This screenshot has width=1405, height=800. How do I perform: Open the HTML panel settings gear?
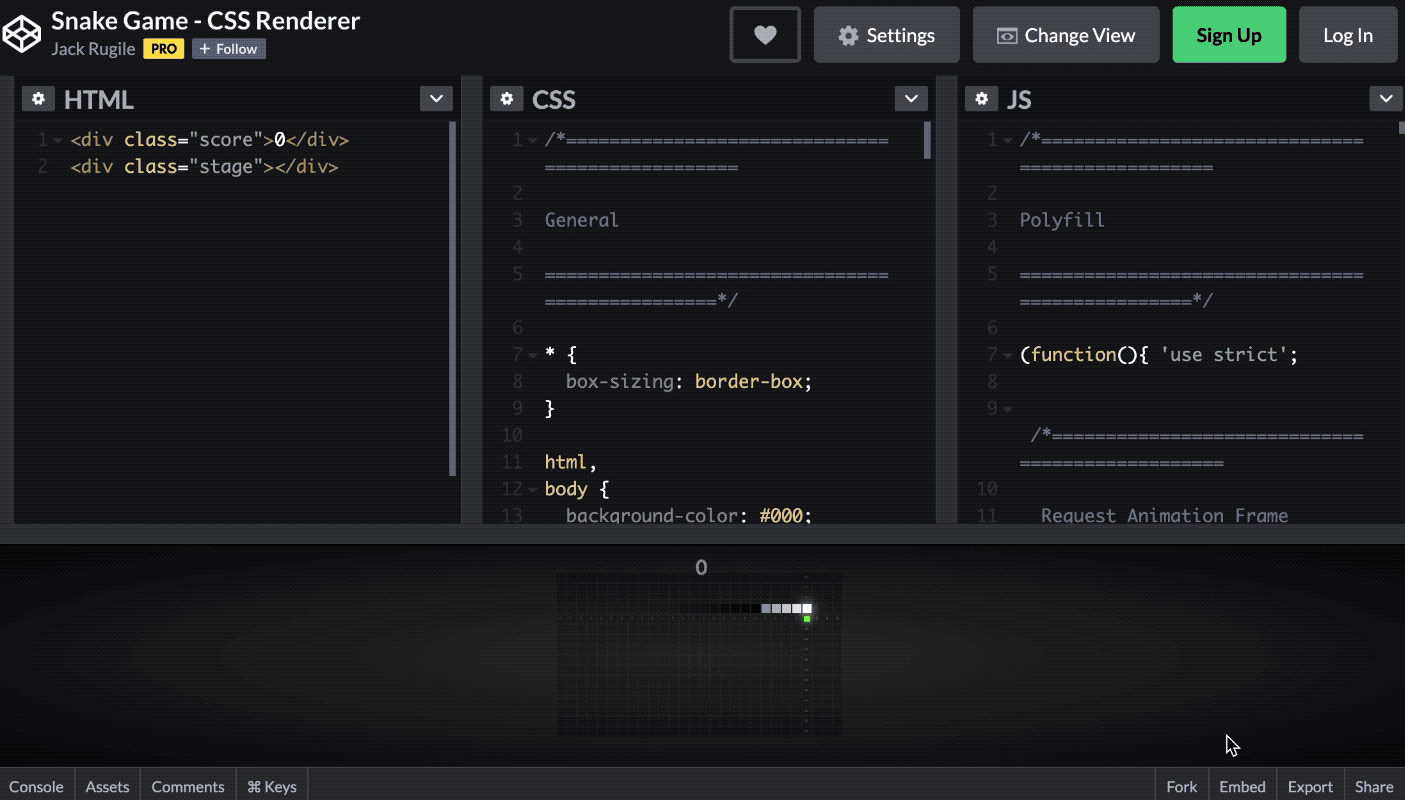(38, 98)
